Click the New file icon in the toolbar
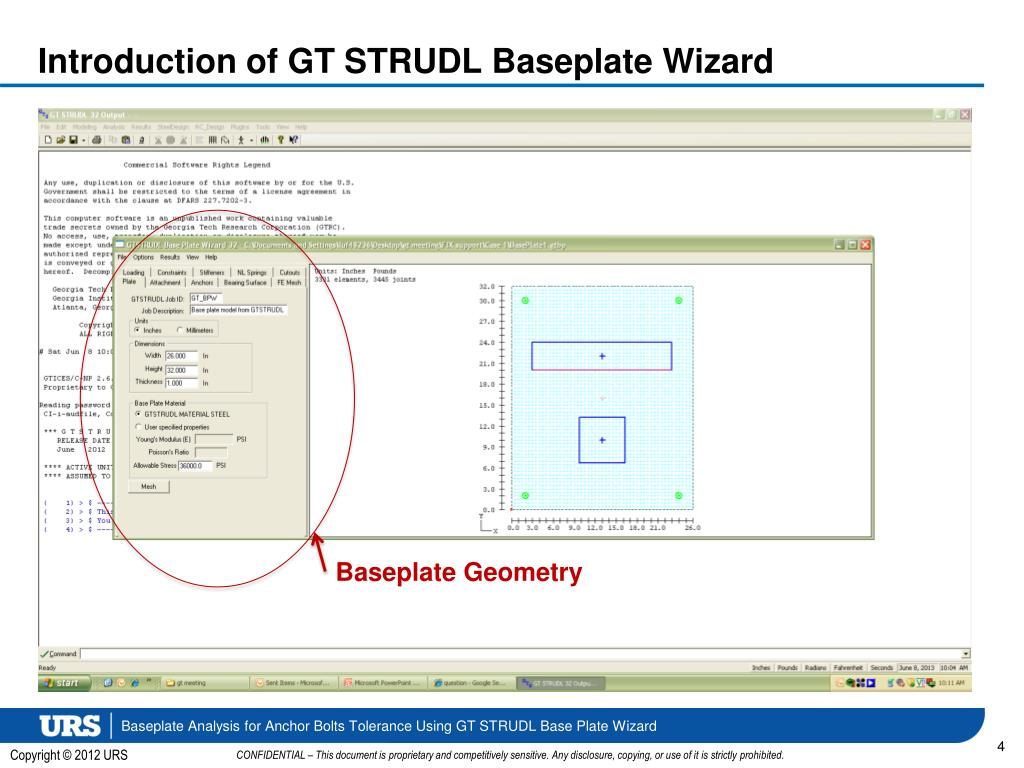Image resolution: width=1024 pixels, height=768 pixels. [48, 140]
